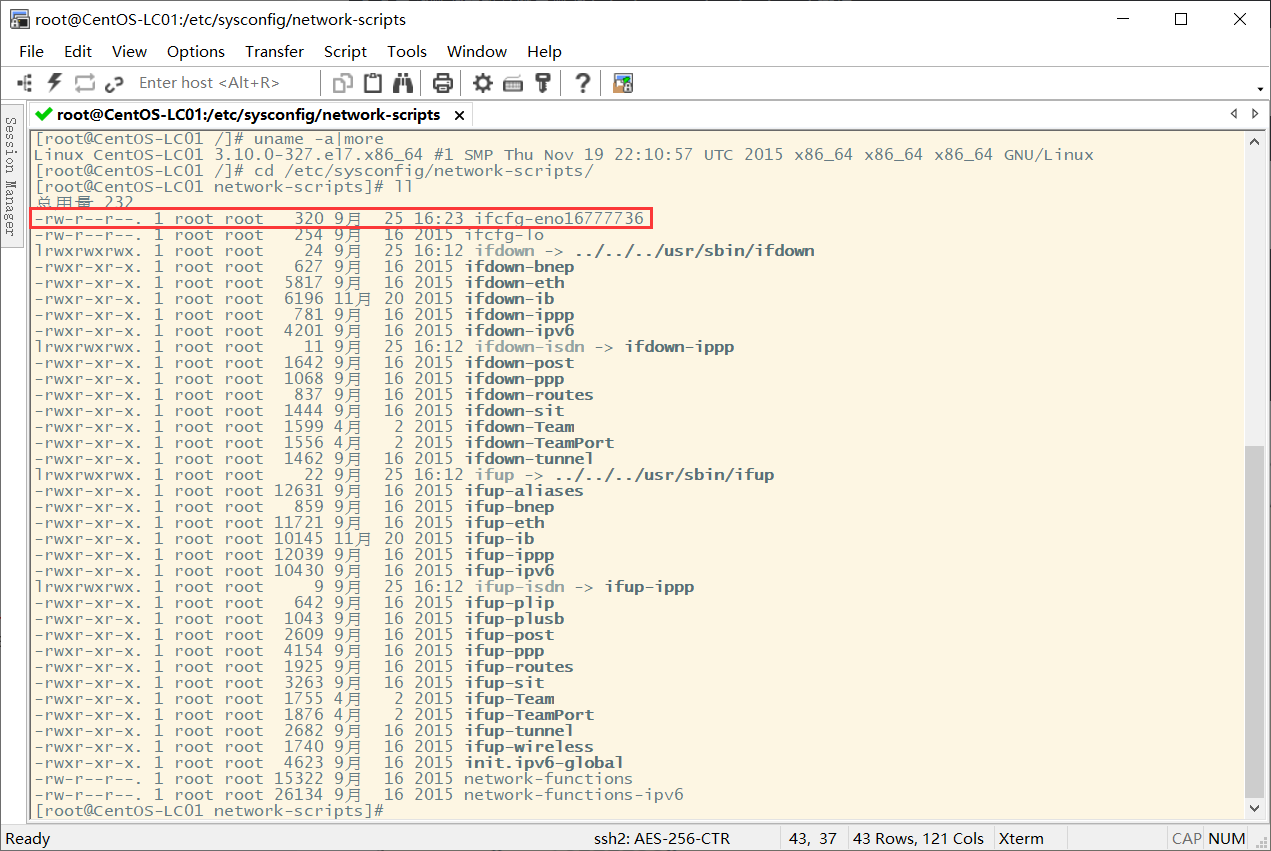This screenshot has width=1271, height=851.
Task: Click the uname -a|more command line
Action: pos(209,139)
